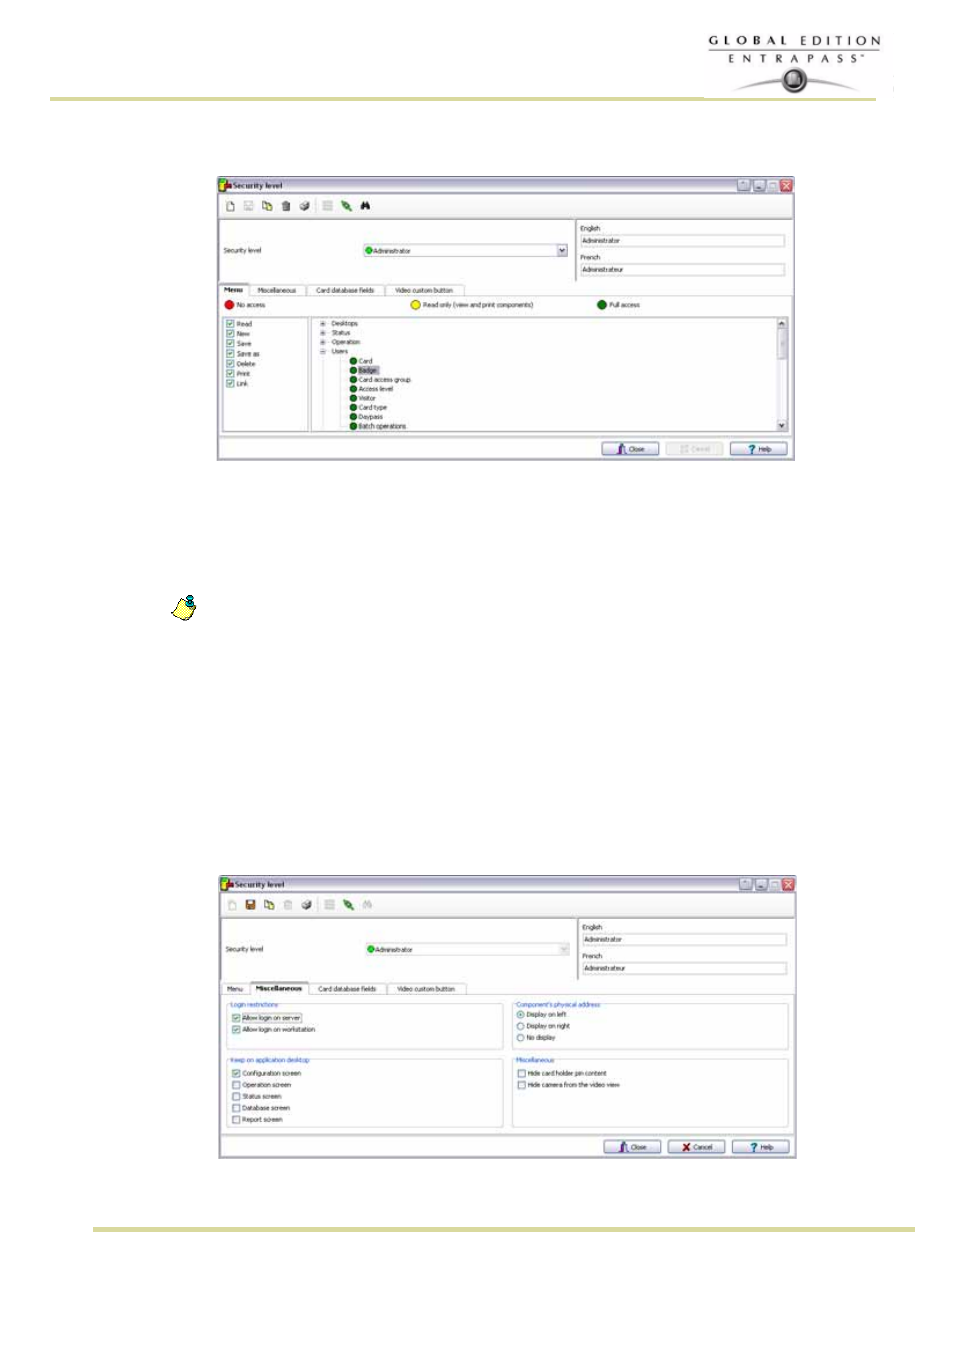Uncheck the Read checkbox
The height and width of the screenshot is (1350, 954).
[230, 324]
